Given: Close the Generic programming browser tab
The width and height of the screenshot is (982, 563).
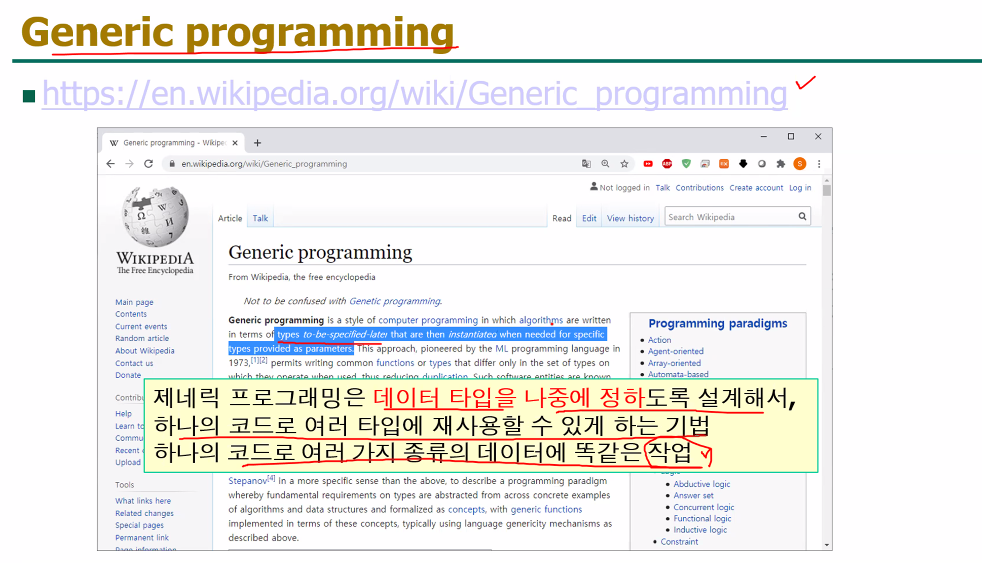Looking at the screenshot, I should pos(235,143).
